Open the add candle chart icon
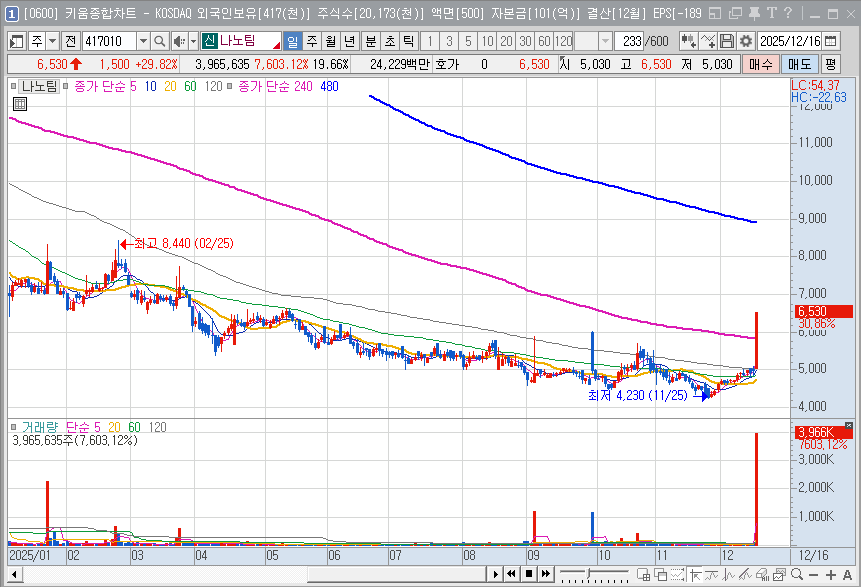 (x=689, y=41)
